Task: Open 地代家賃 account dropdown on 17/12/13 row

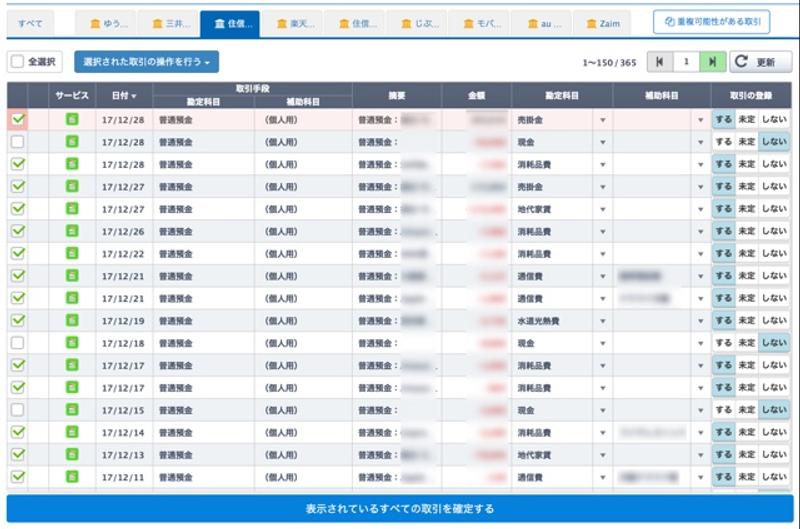Action: (603, 455)
